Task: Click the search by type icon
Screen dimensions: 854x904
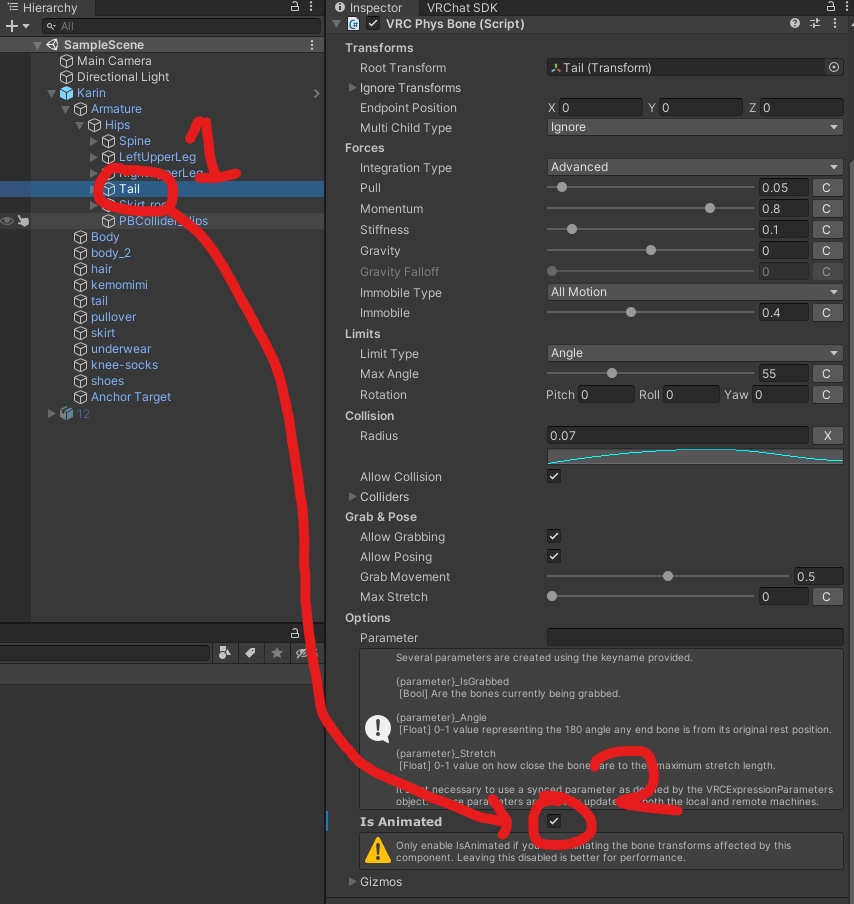Action: coord(225,653)
